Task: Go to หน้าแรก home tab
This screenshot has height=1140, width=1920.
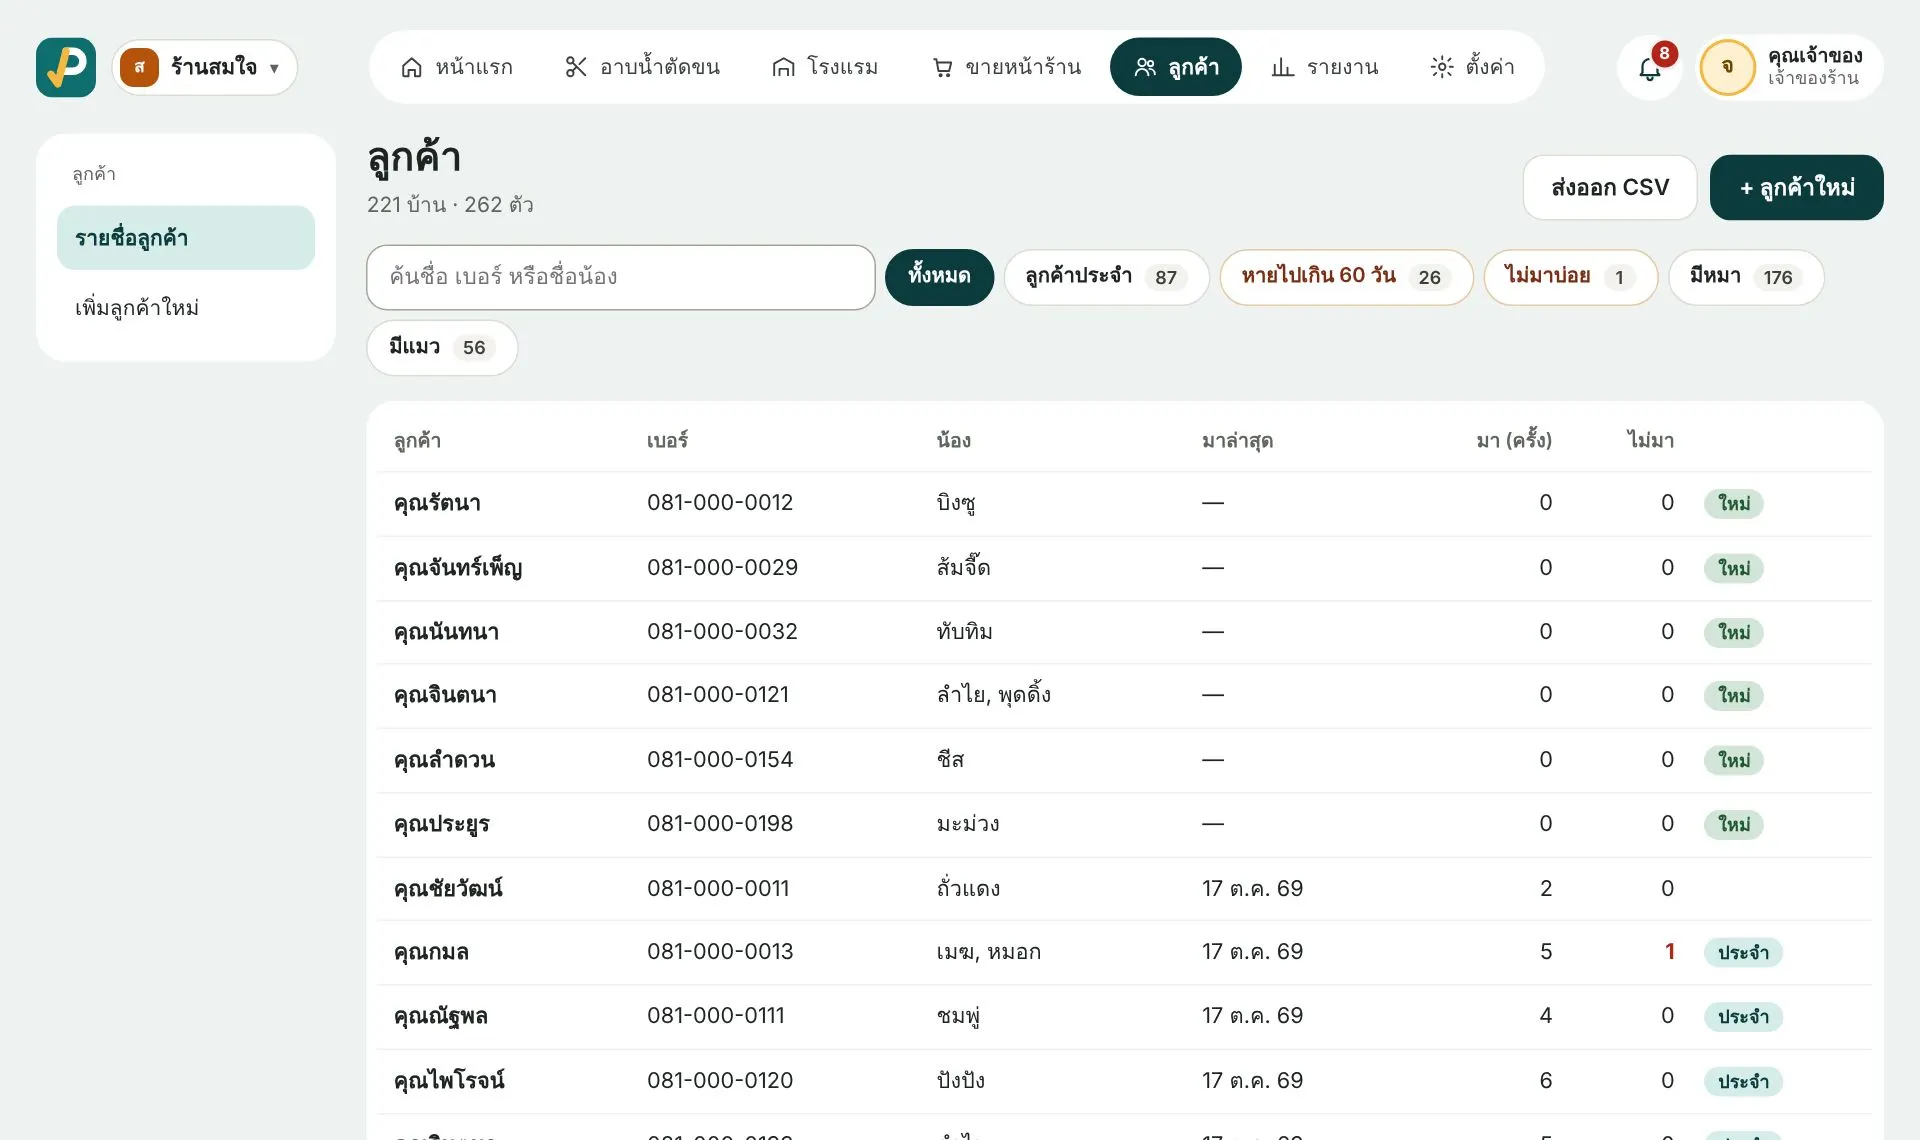Action: [x=456, y=67]
